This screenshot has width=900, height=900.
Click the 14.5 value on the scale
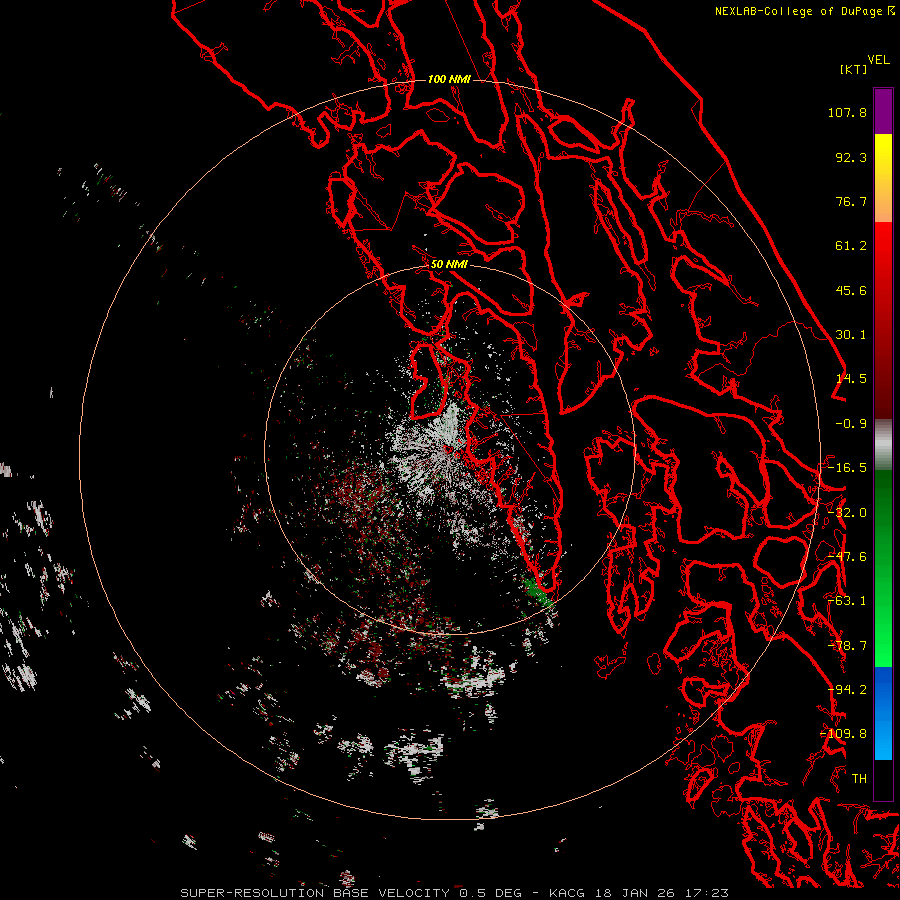point(851,379)
